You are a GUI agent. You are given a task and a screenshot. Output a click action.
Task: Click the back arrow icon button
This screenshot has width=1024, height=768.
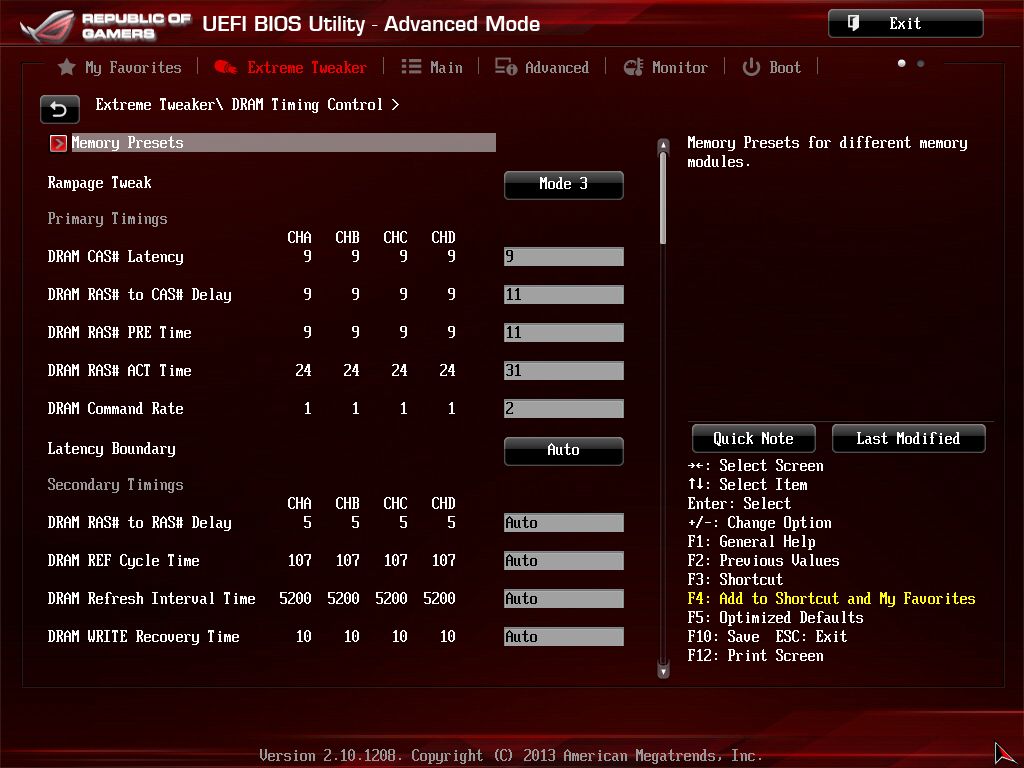[x=59, y=109]
